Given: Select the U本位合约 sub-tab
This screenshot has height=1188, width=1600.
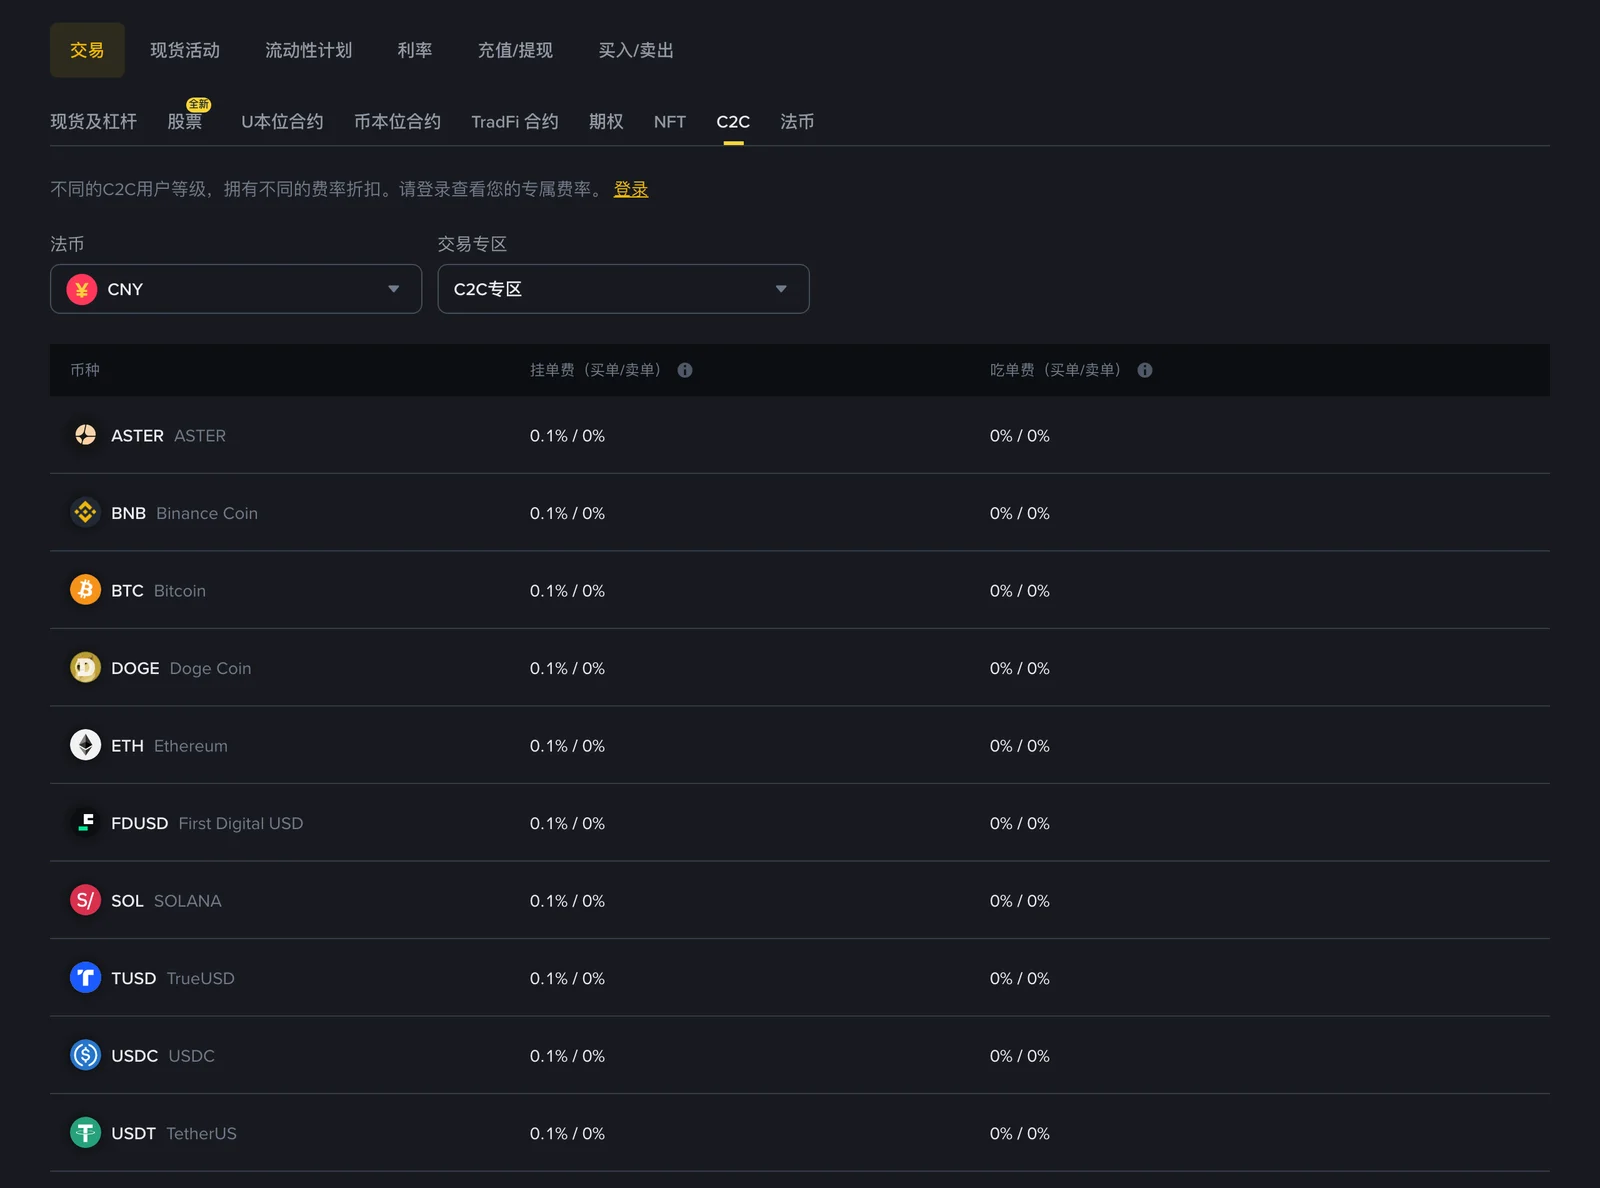Looking at the screenshot, I should click(x=282, y=122).
